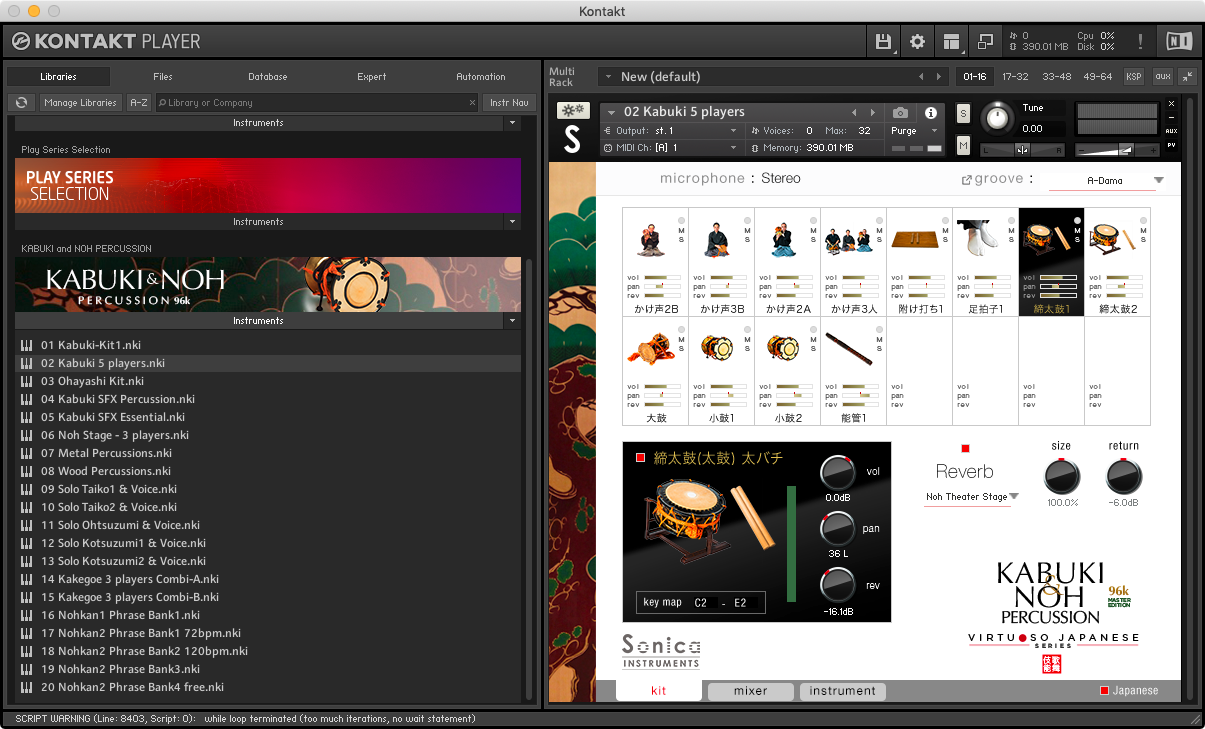Image resolution: width=1205 pixels, height=729 pixels.
Task: Open the workspace layout panel icon
Action: (951, 42)
